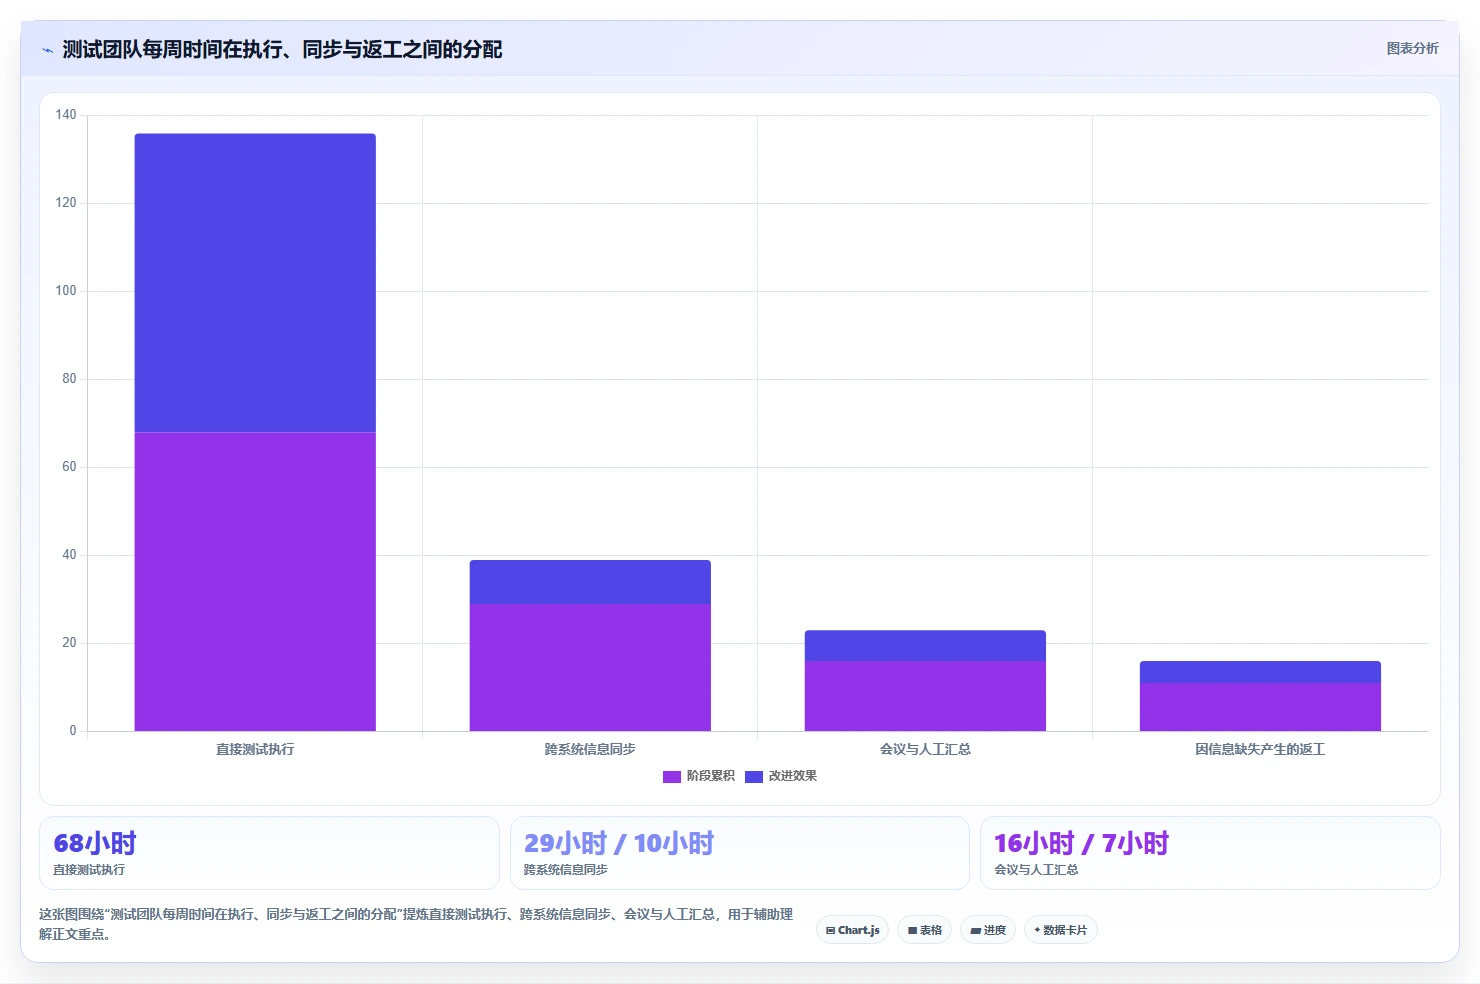Viewport: 1480px width, 984px height.
Task: Click the y-axis value 60
Action: [69, 467]
